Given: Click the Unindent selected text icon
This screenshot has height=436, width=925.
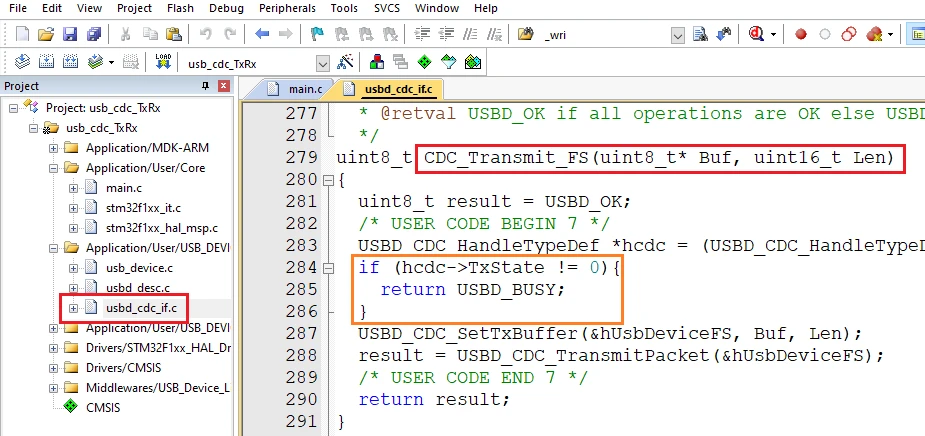Looking at the screenshot, I should click(447, 34).
